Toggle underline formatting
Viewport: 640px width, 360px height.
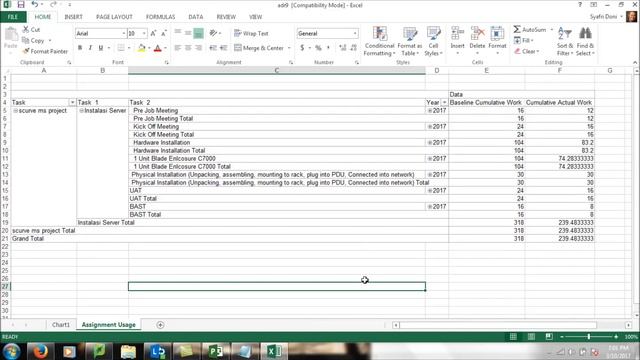[x=100, y=48]
